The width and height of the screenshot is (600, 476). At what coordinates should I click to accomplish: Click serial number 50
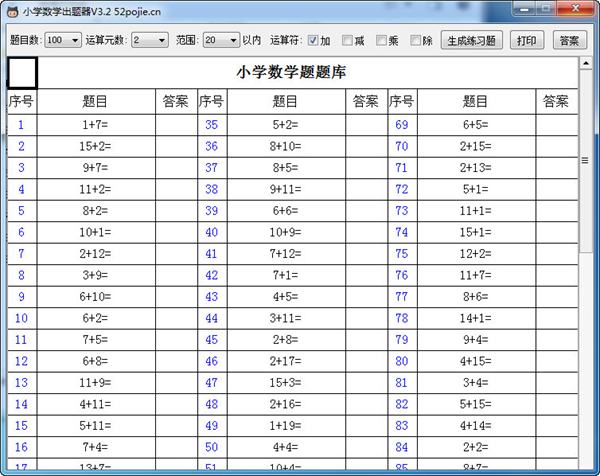click(x=212, y=447)
